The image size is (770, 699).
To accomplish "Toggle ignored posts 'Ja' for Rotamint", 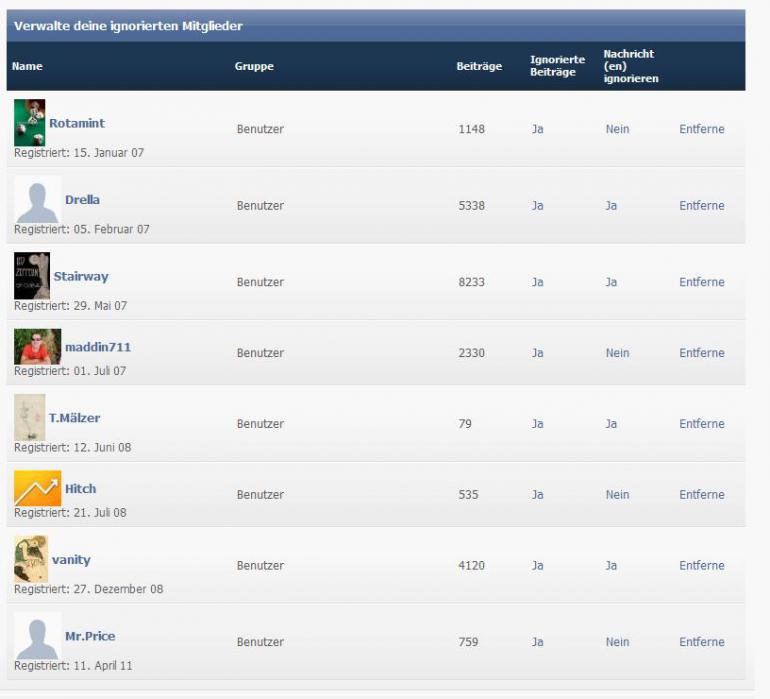I will pyautogui.click(x=538, y=129).
